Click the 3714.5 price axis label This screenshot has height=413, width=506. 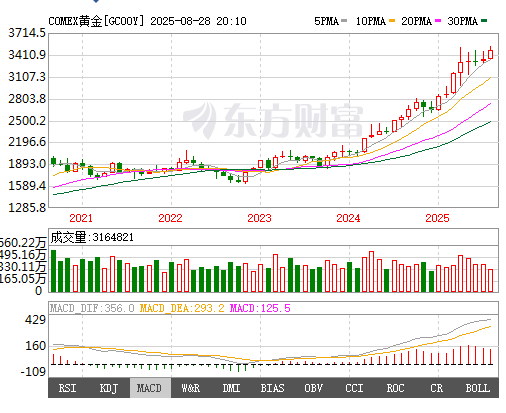click(x=27, y=33)
